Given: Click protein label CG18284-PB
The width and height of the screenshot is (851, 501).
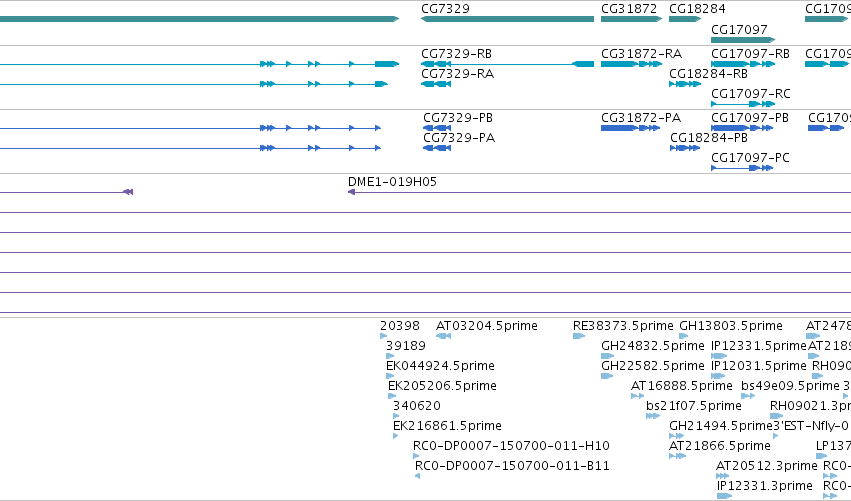Looking at the screenshot, I should coord(709,138).
